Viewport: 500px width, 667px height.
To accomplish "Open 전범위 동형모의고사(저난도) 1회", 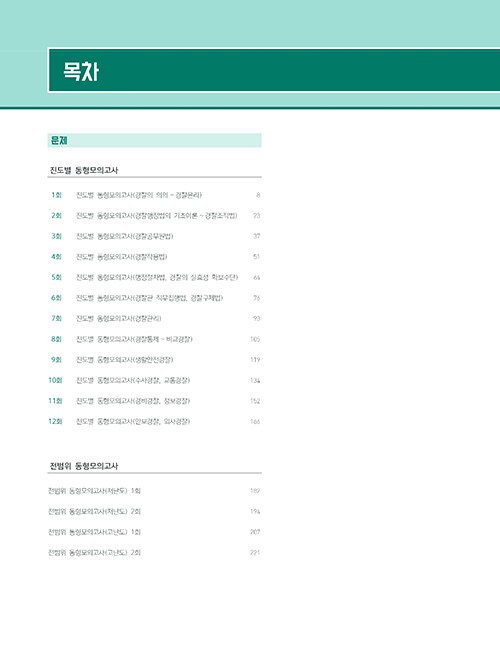I will (154, 491).
